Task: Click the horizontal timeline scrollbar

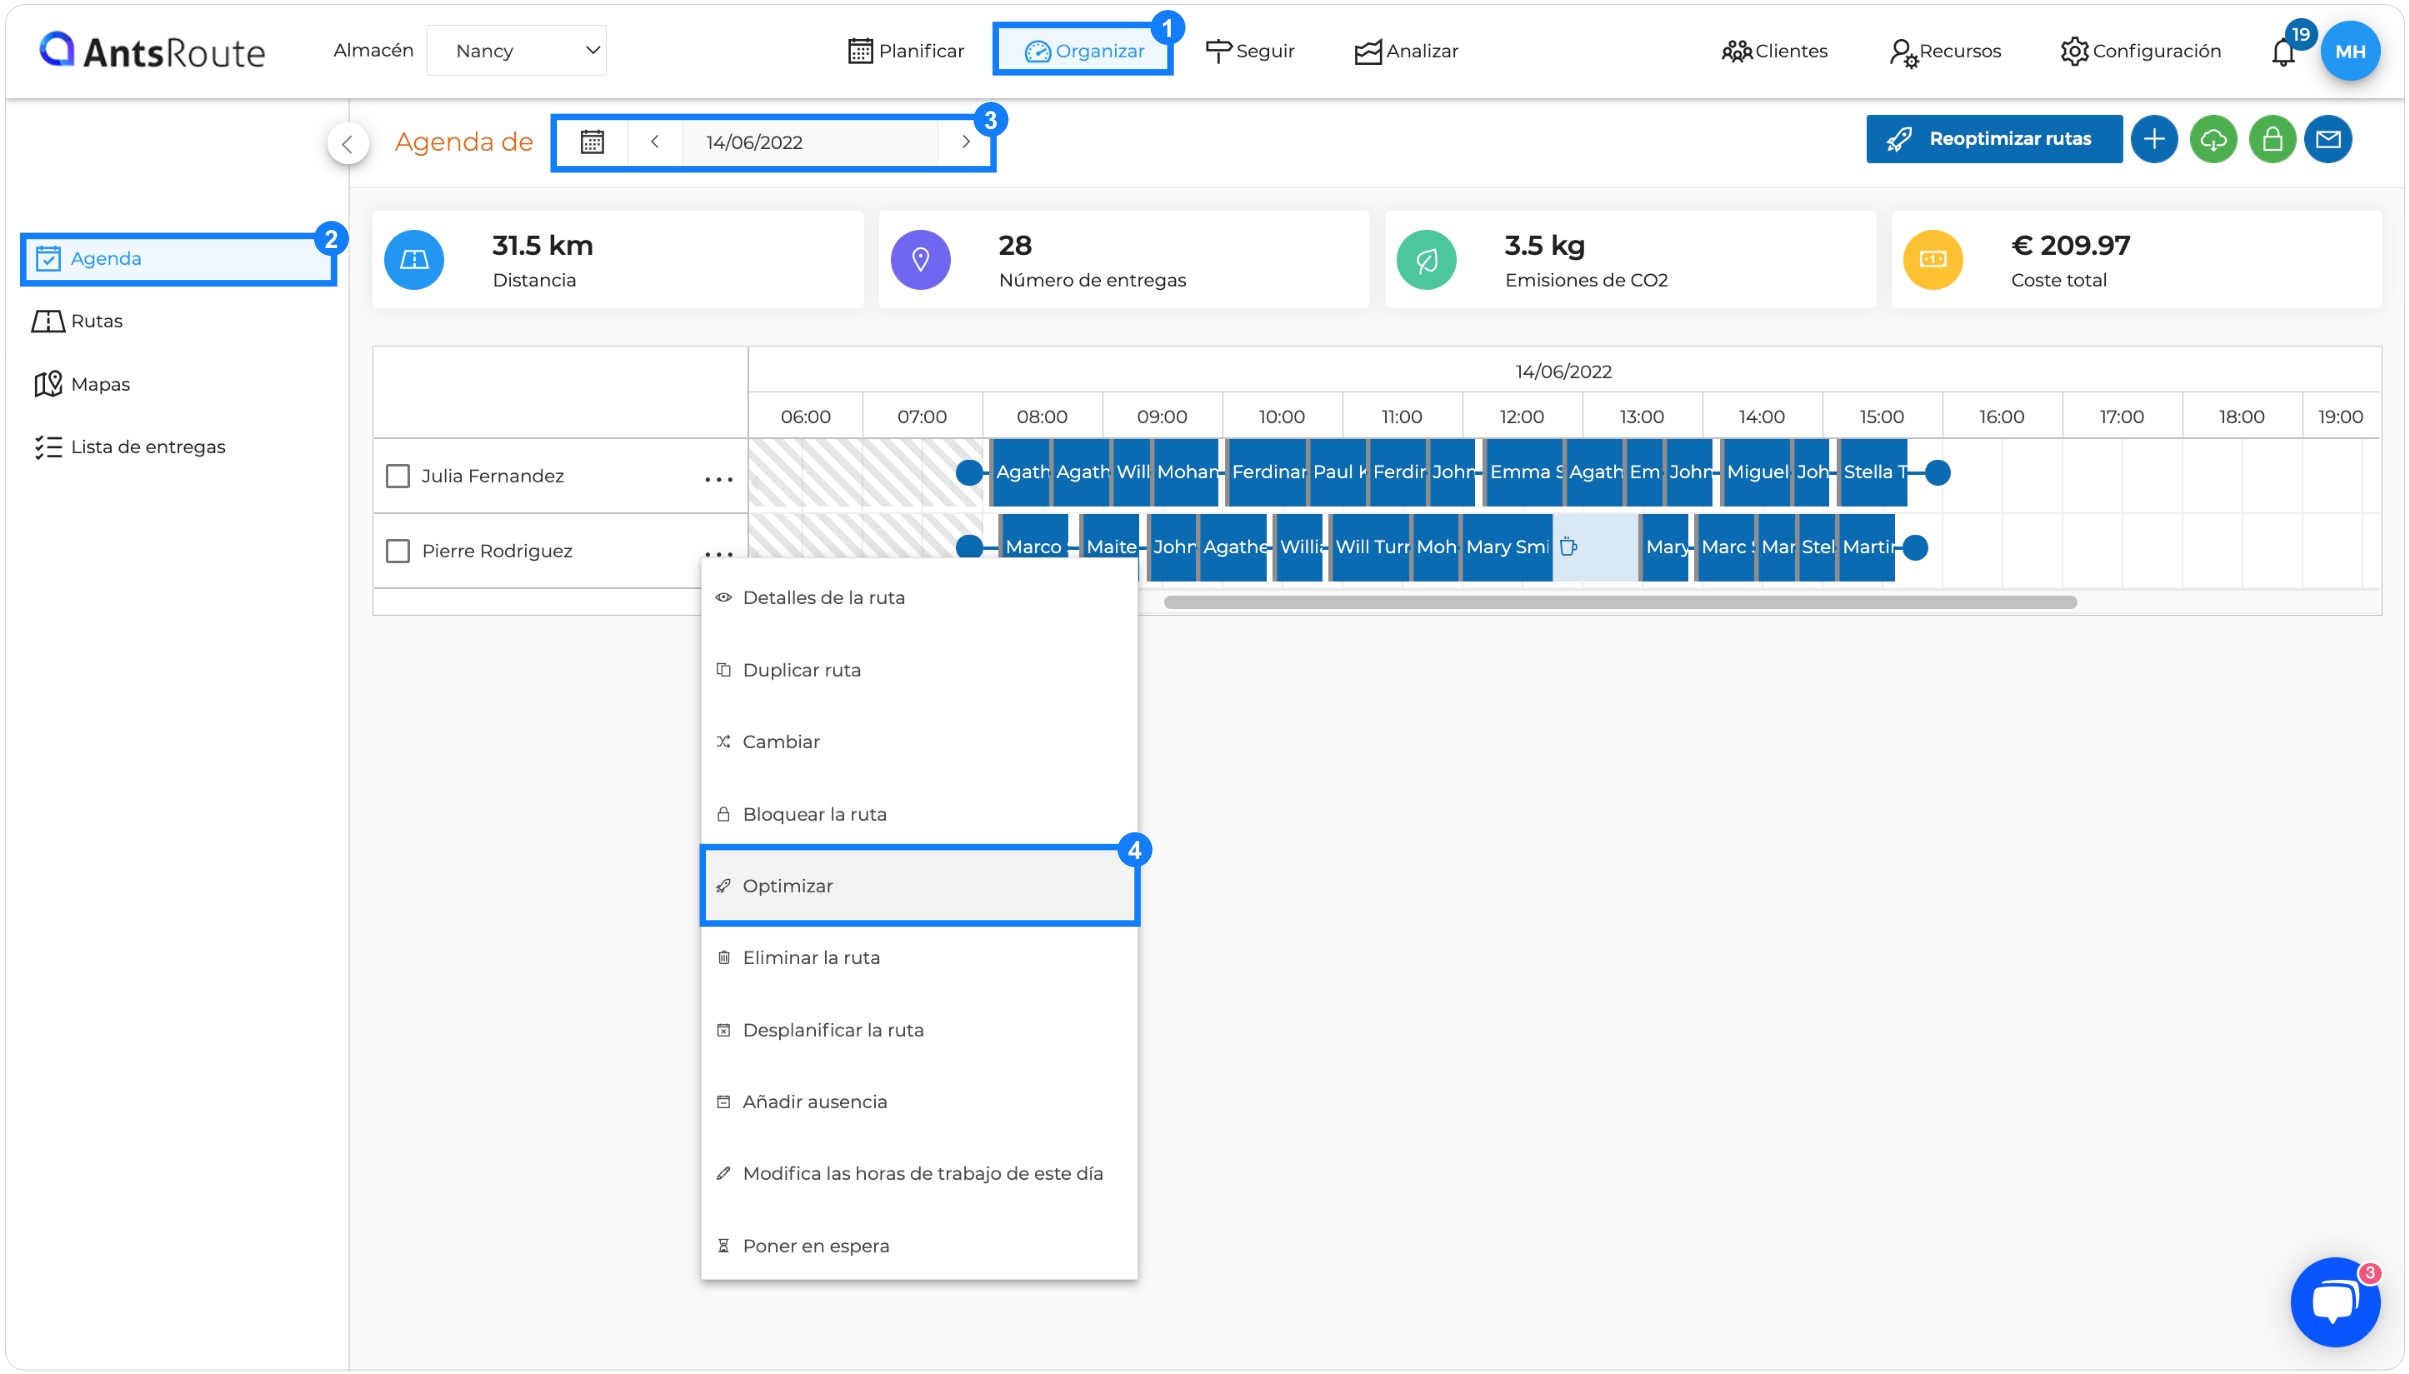Action: 1620,602
